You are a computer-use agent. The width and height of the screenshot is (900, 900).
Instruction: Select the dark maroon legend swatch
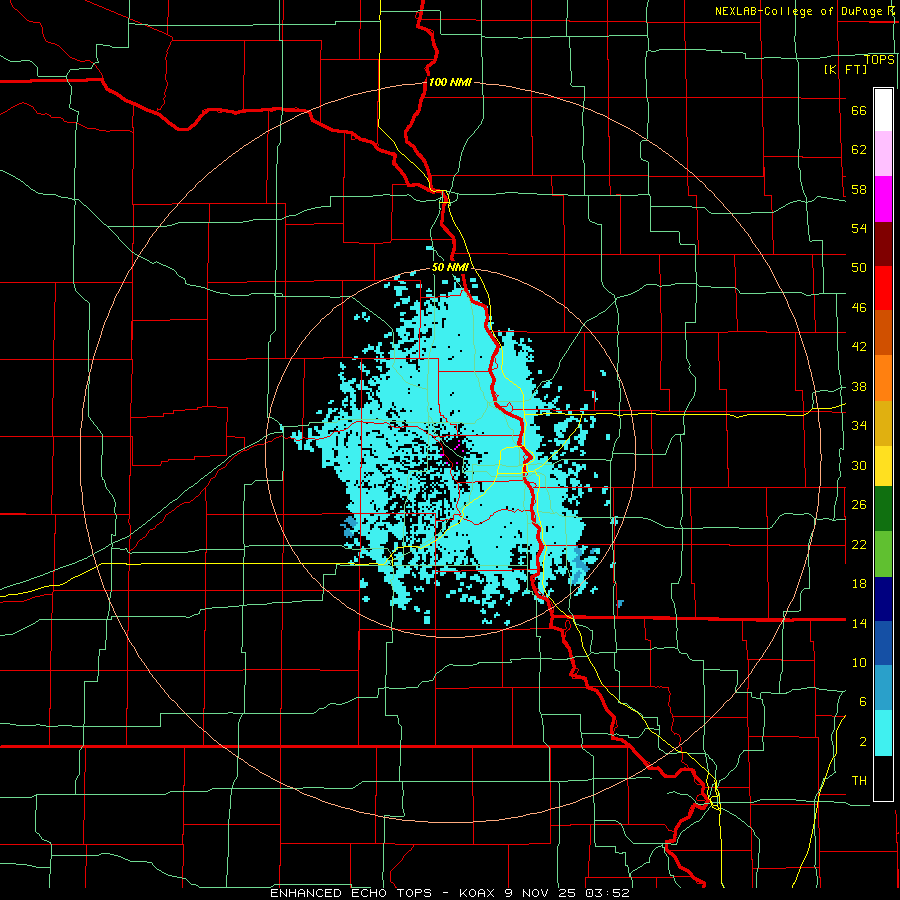[883, 243]
